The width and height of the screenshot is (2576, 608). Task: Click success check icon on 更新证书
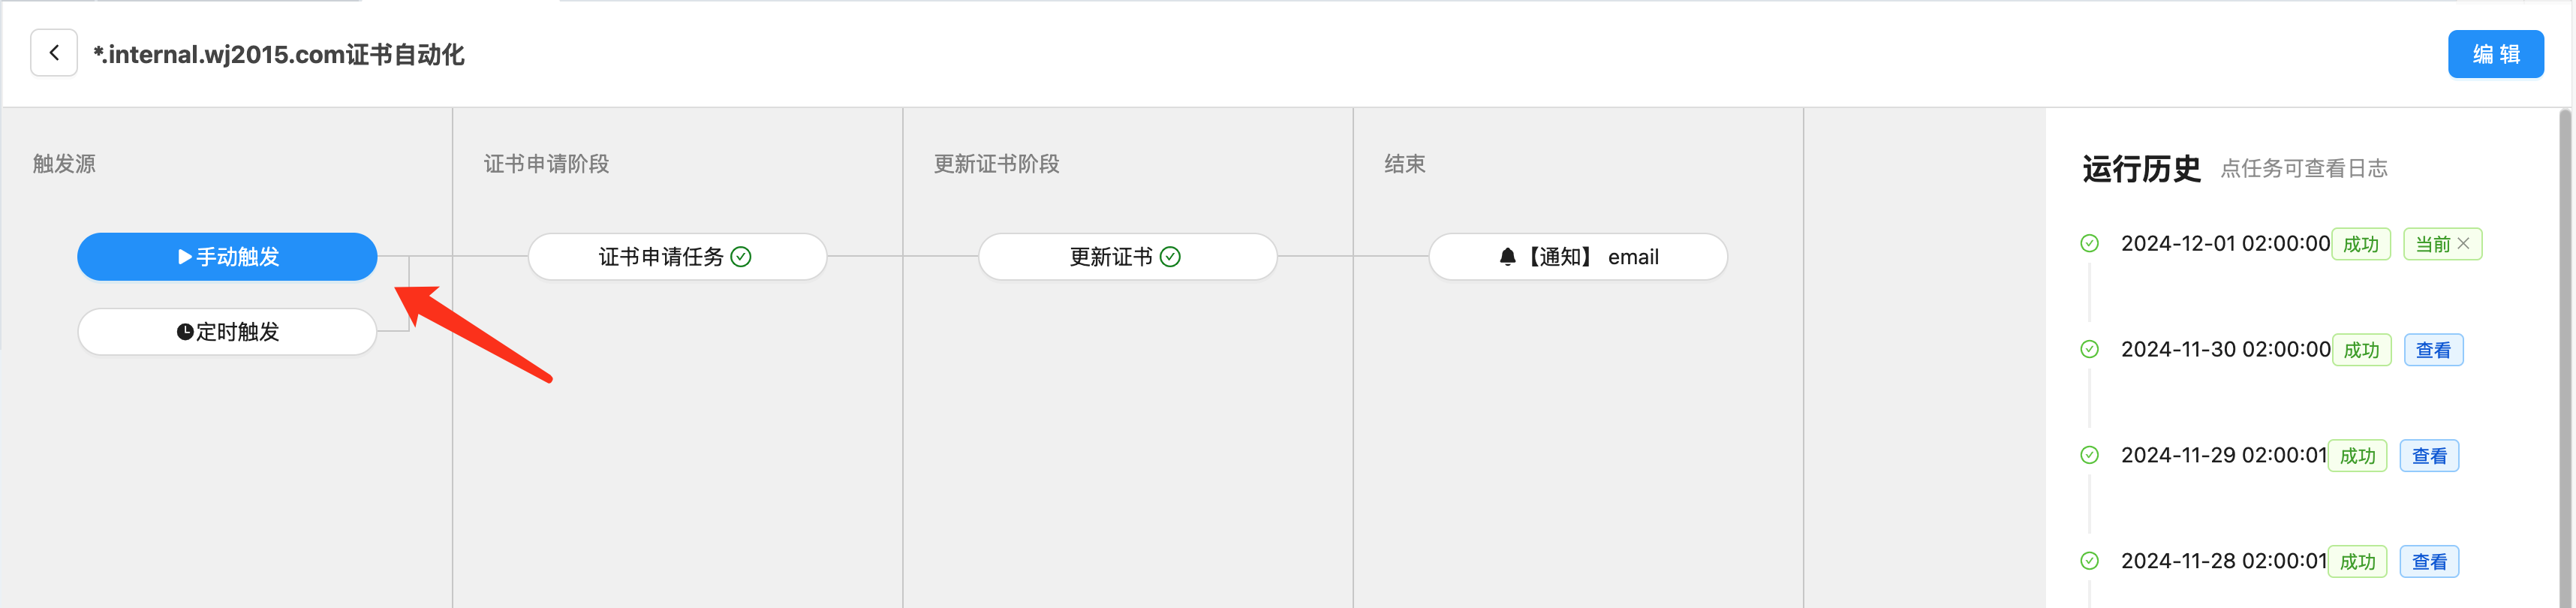click(1170, 257)
